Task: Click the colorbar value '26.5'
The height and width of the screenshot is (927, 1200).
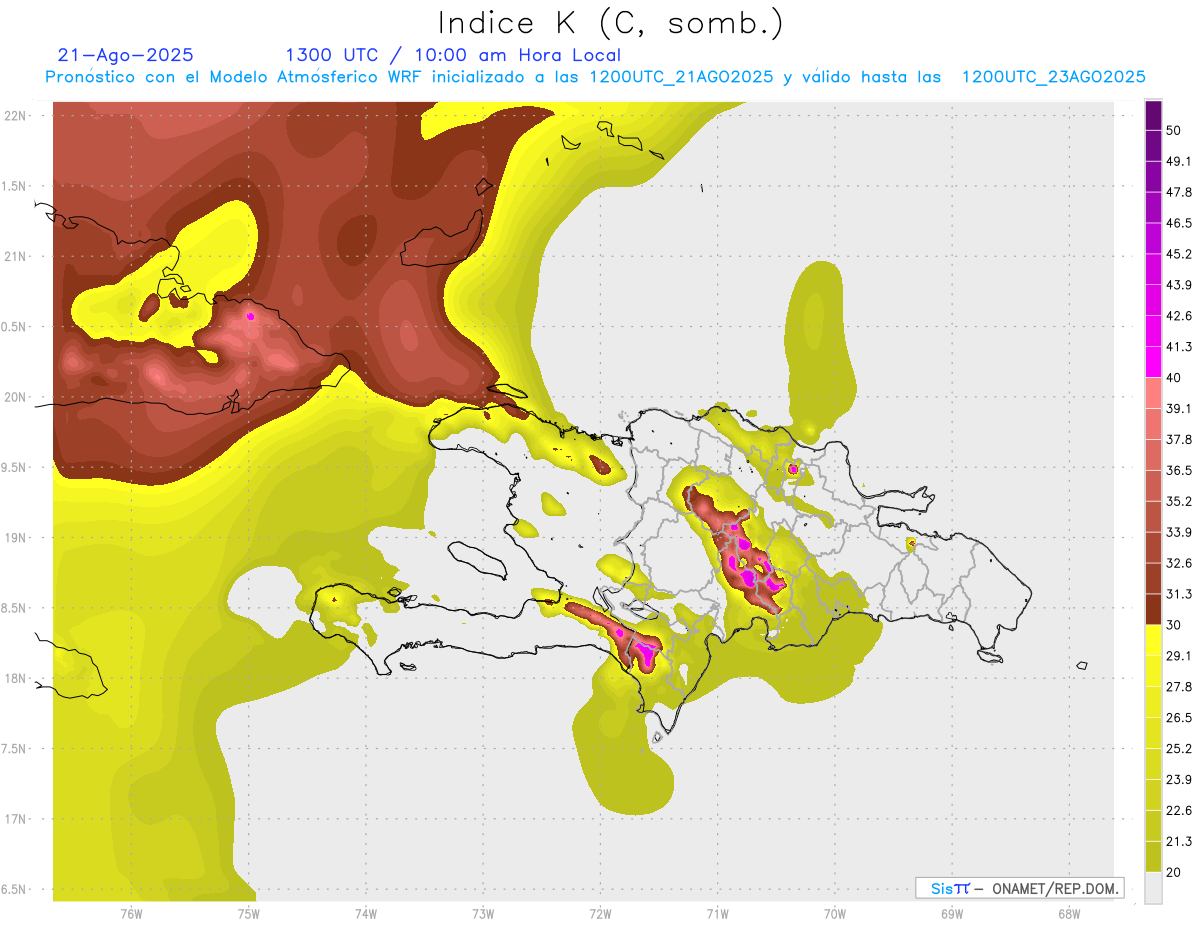Action: pos(1179,718)
